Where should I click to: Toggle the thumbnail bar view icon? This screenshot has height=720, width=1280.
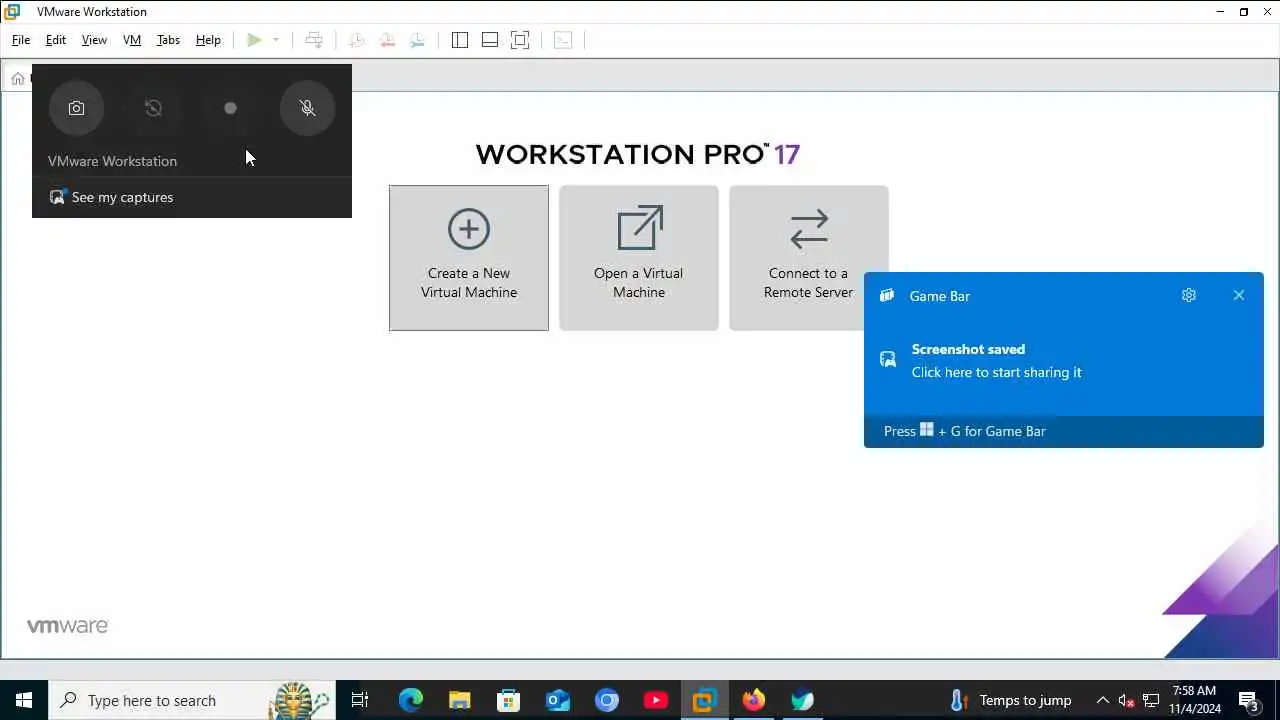click(490, 40)
